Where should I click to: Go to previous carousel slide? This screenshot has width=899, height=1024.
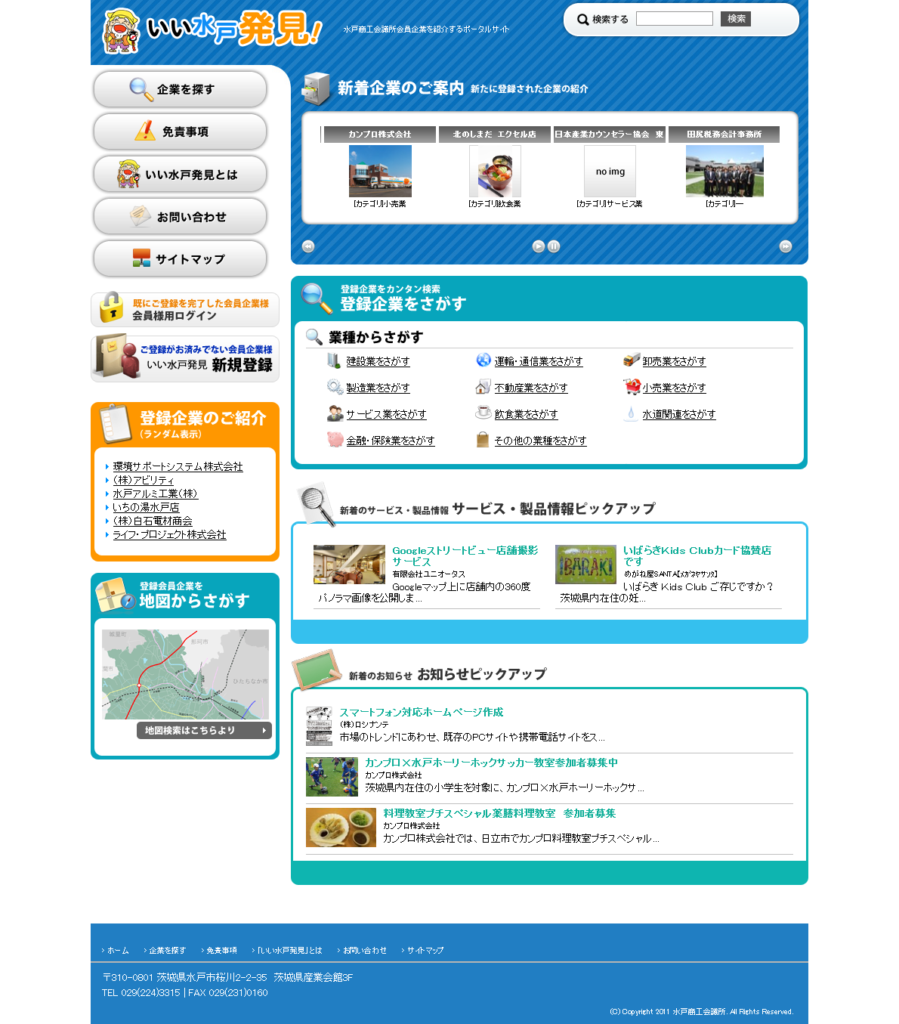click(308, 246)
